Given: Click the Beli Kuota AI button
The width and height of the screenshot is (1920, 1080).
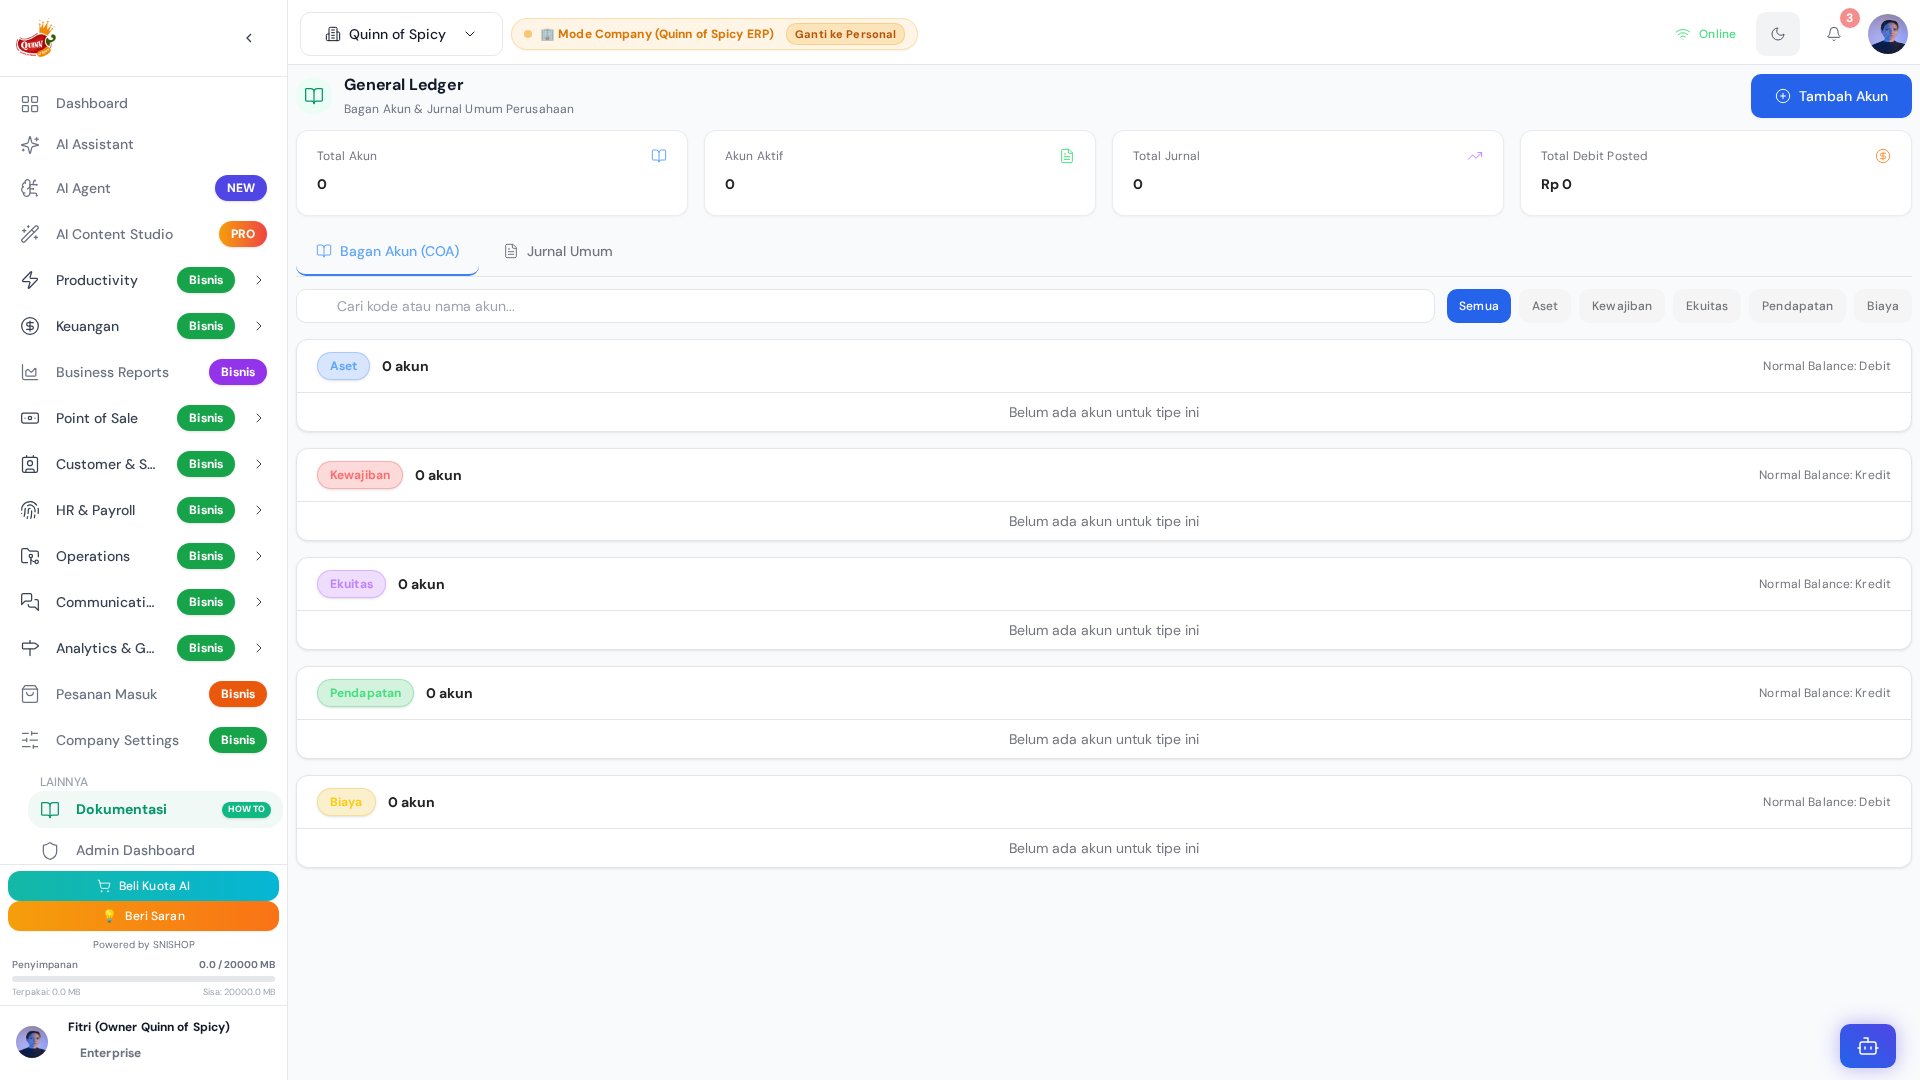Looking at the screenshot, I should [143, 886].
